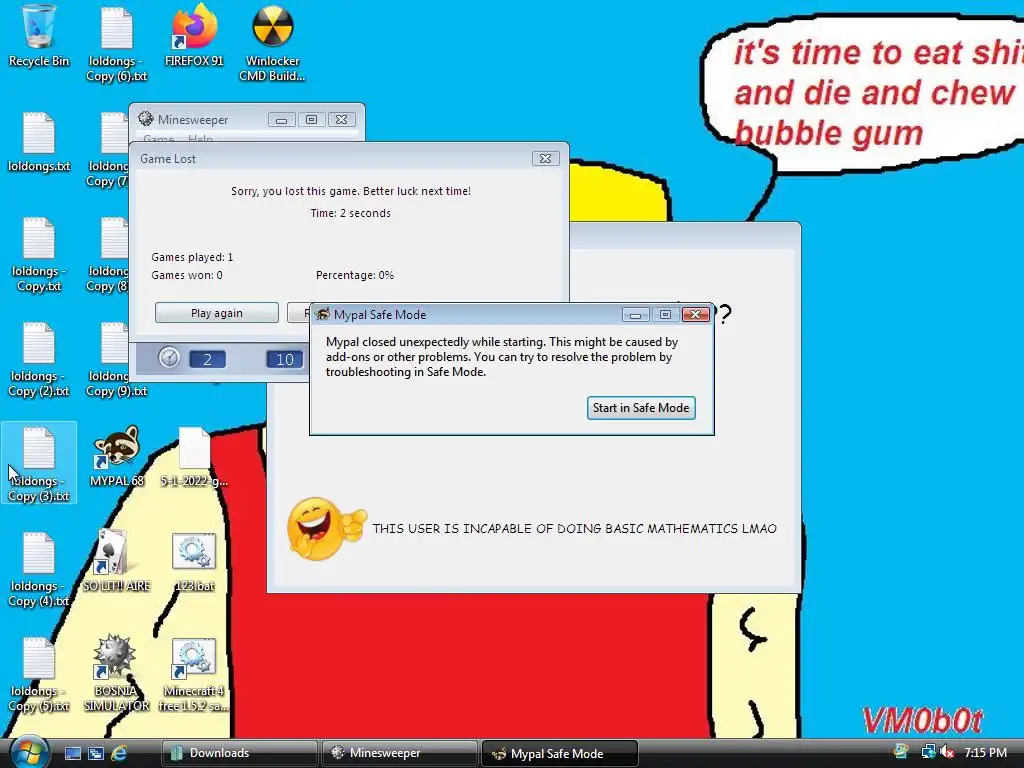Click the Minesweeper window title bar icon

[146, 119]
